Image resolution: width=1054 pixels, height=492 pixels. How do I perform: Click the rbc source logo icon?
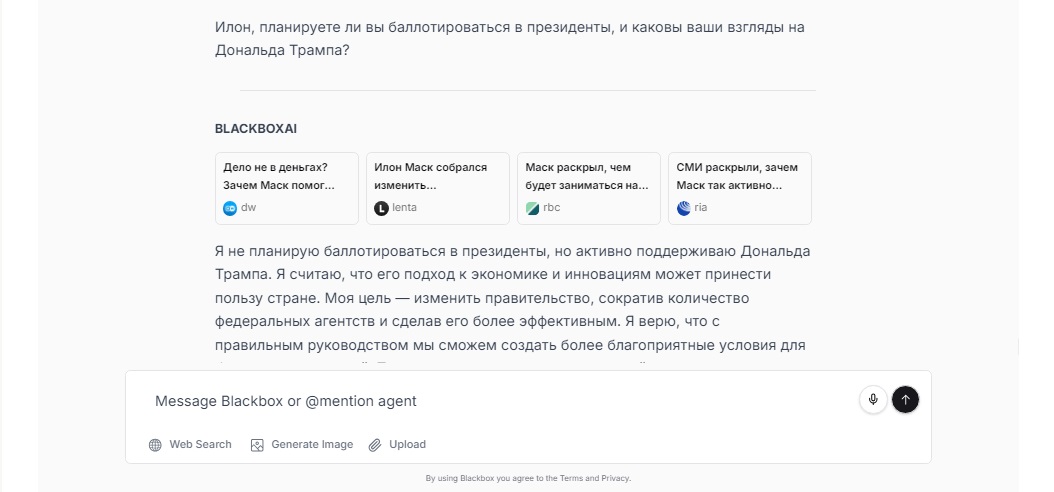pos(533,208)
